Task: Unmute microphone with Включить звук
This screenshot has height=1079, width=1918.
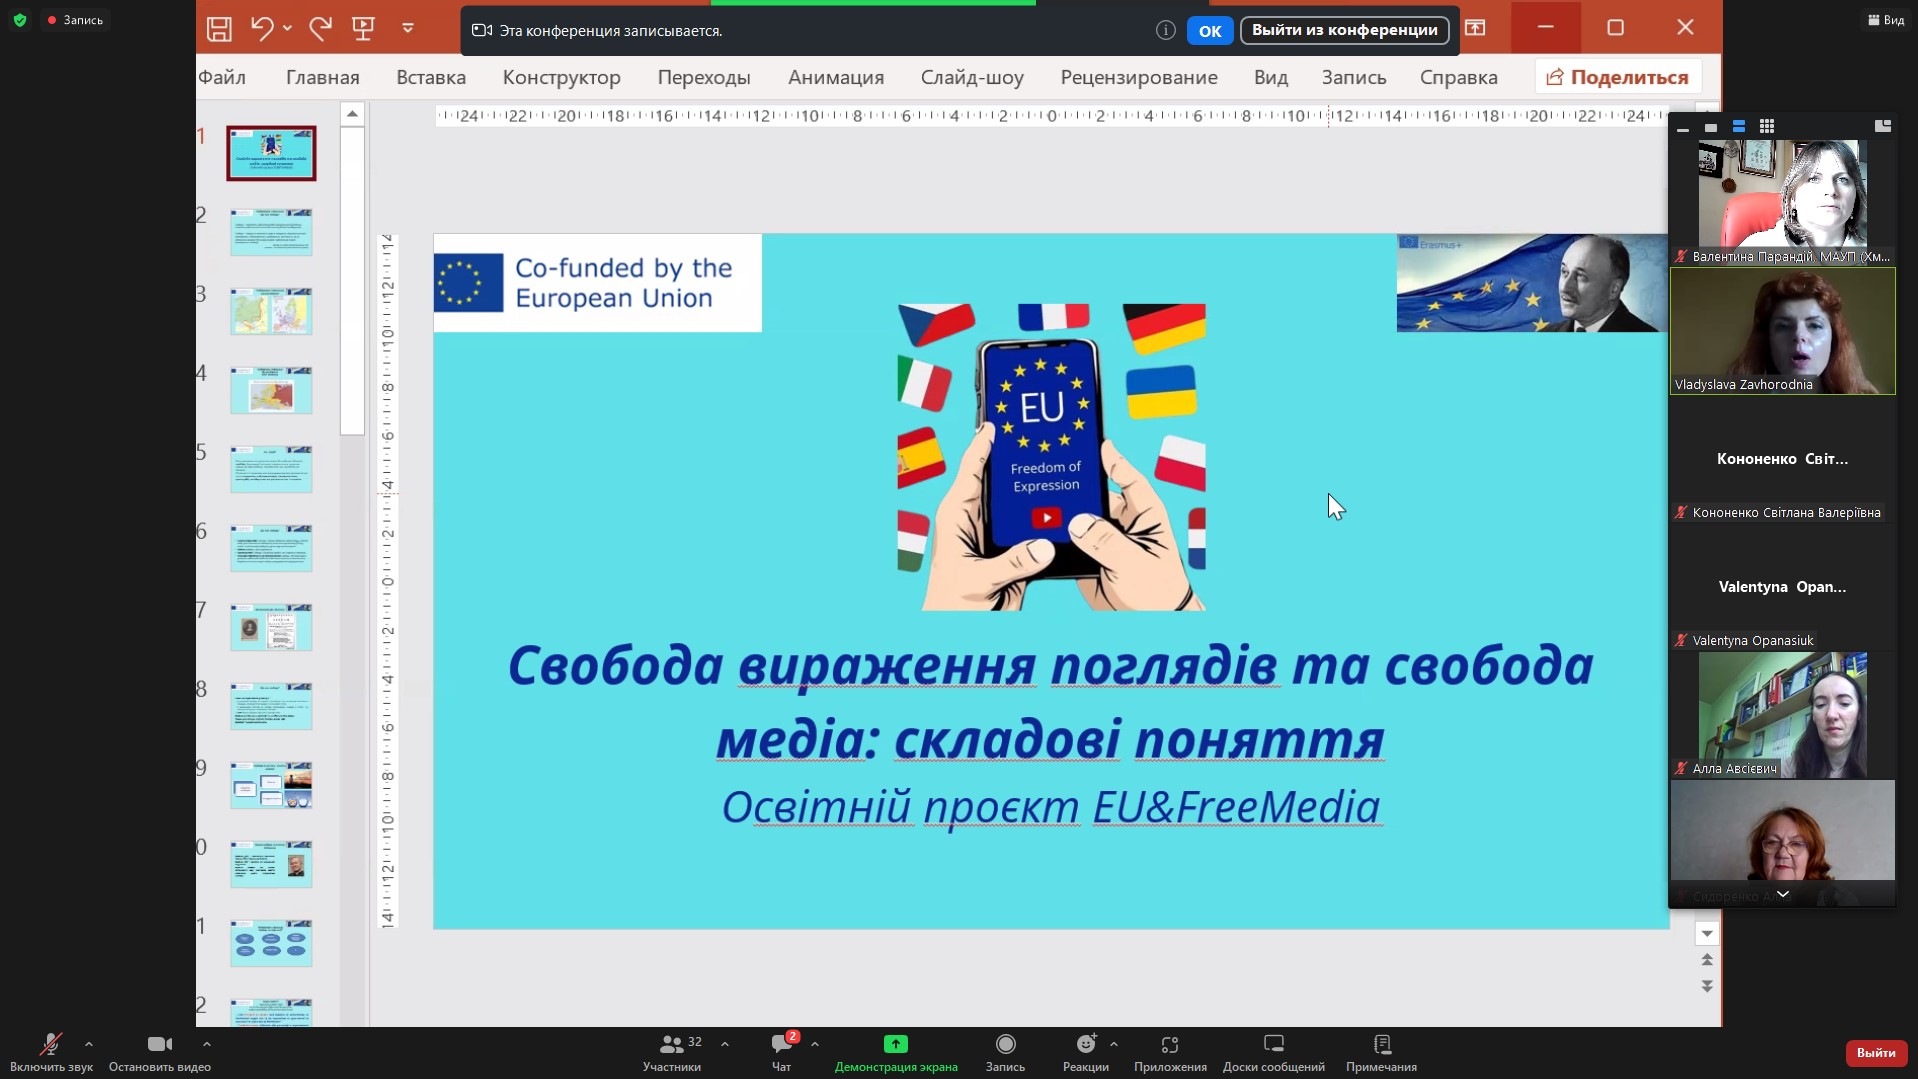Action: click(50, 1052)
